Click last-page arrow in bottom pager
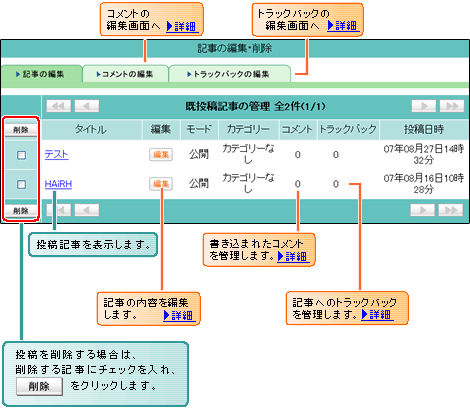 [x=451, y=210]
